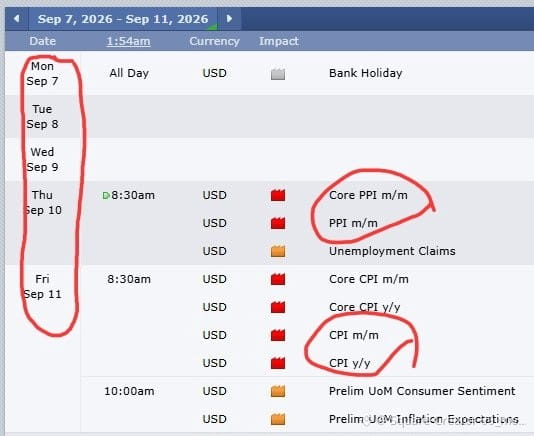
Task: Click the 1:54am time header link
Action: click(128, 41)
